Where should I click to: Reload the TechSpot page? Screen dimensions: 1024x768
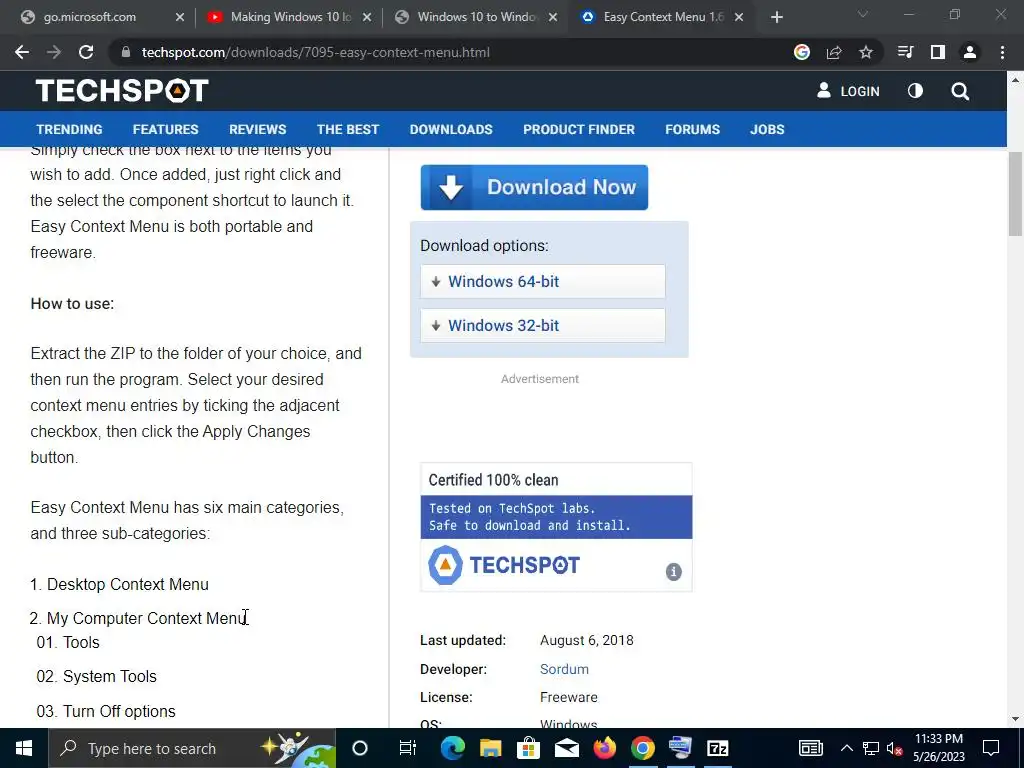86,52
